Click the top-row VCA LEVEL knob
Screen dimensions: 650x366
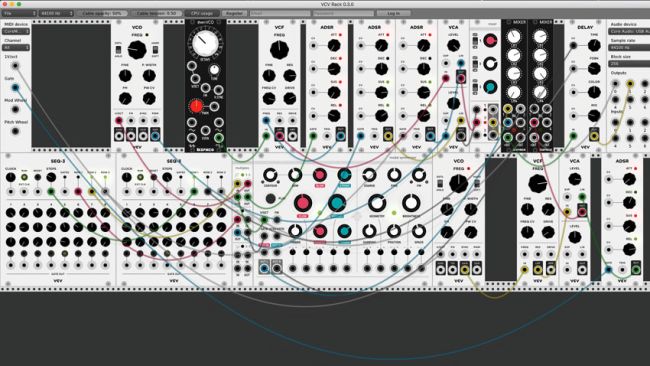pyautogui.click(x=453, y=45)
